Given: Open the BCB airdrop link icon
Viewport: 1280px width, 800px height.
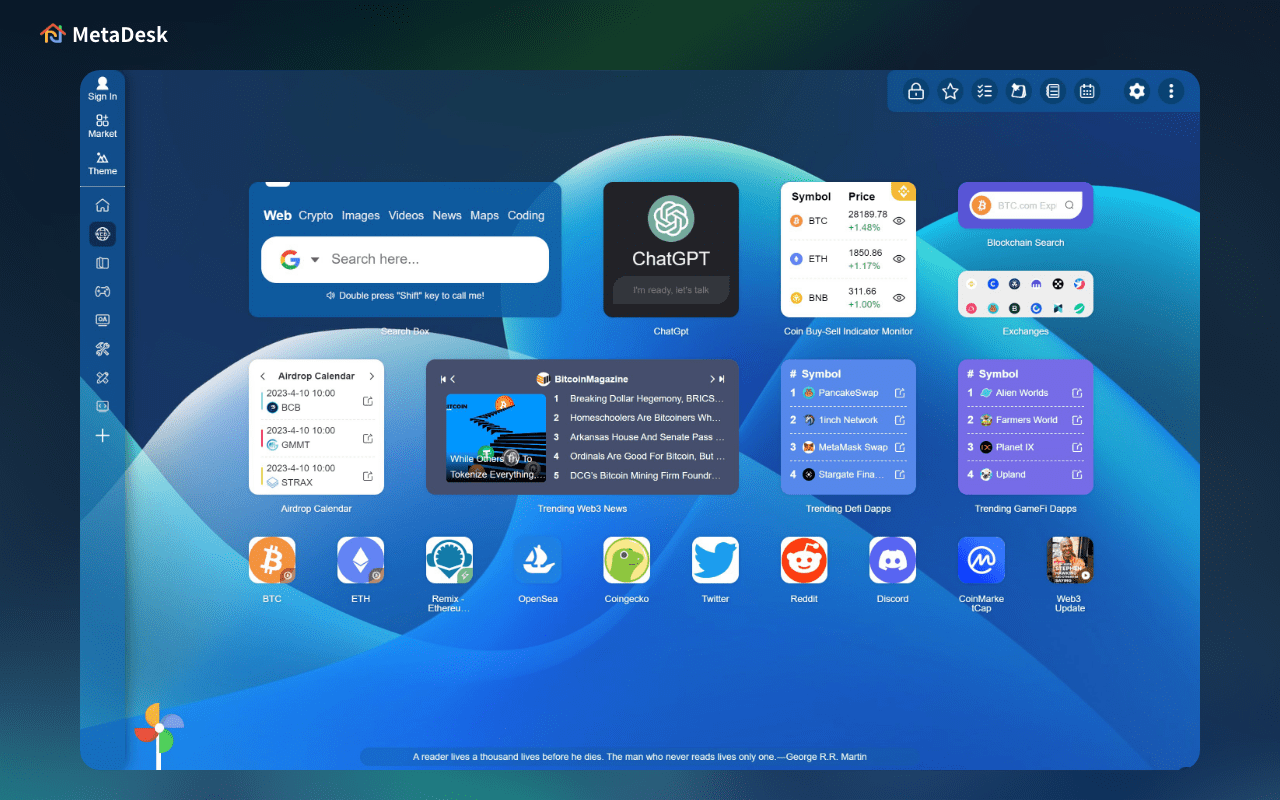Looking at the screenshot, I should tap(368, 401).
